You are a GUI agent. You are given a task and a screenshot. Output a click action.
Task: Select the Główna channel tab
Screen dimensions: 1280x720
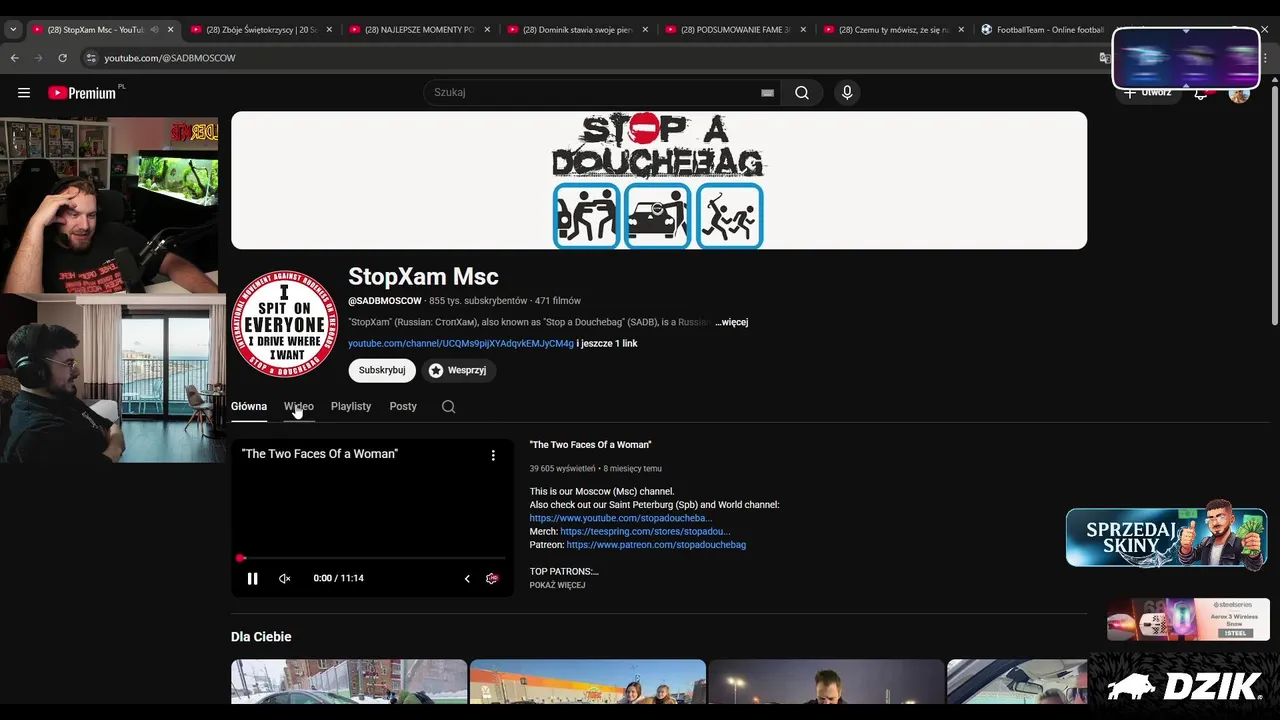click(x=249, y=406)
